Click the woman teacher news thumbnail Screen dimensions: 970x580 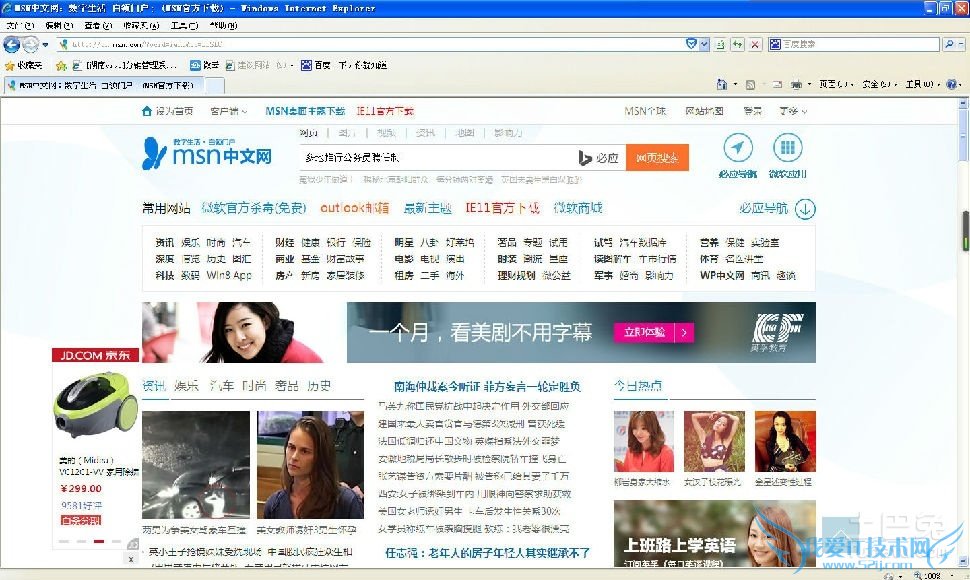[311, 464]
